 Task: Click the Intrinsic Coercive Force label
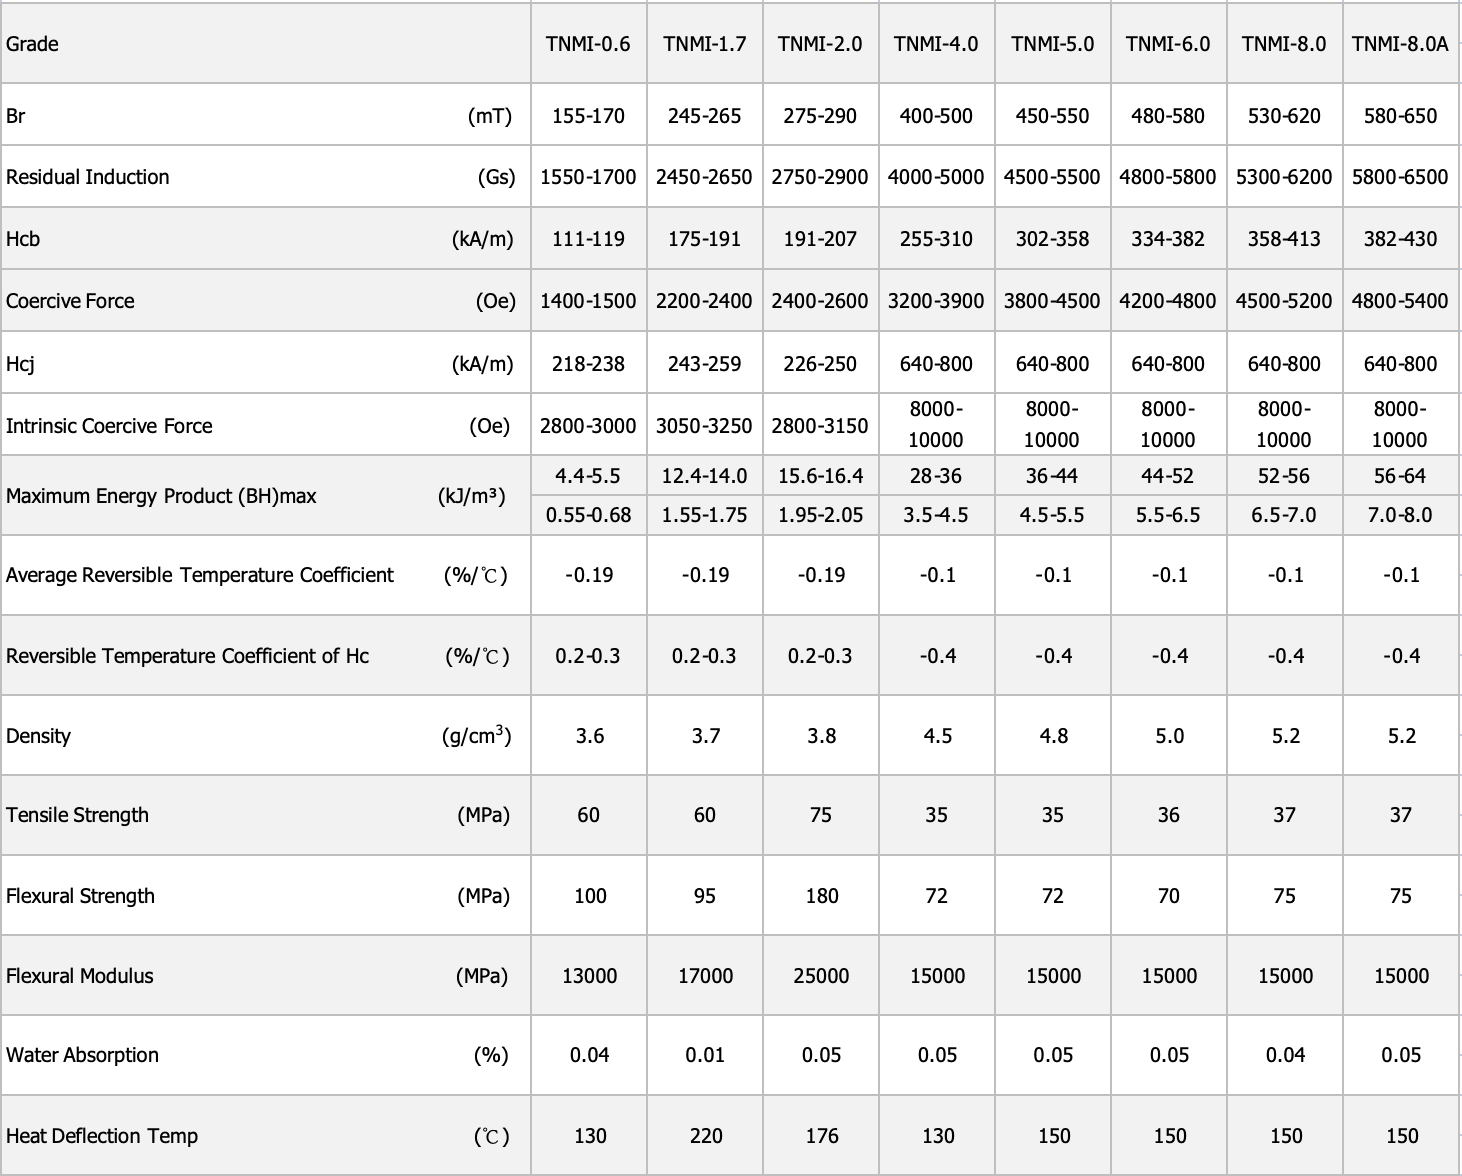(x=109, y=426)
